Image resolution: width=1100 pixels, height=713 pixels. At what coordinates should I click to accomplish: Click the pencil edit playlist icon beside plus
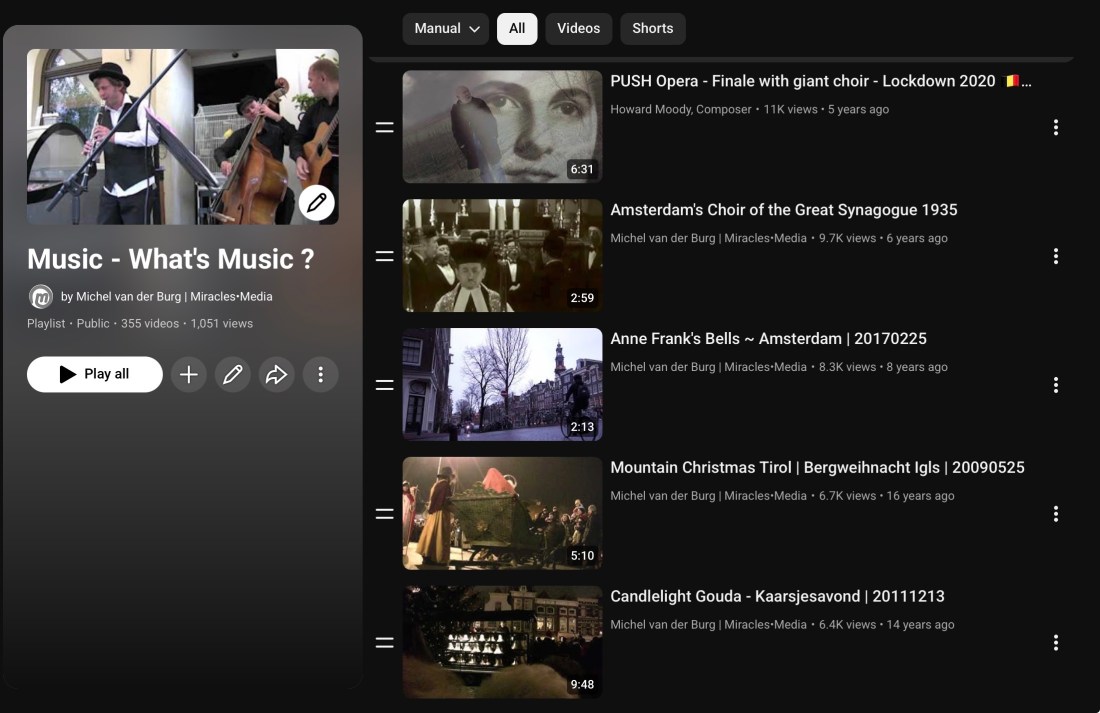[233, 374]
